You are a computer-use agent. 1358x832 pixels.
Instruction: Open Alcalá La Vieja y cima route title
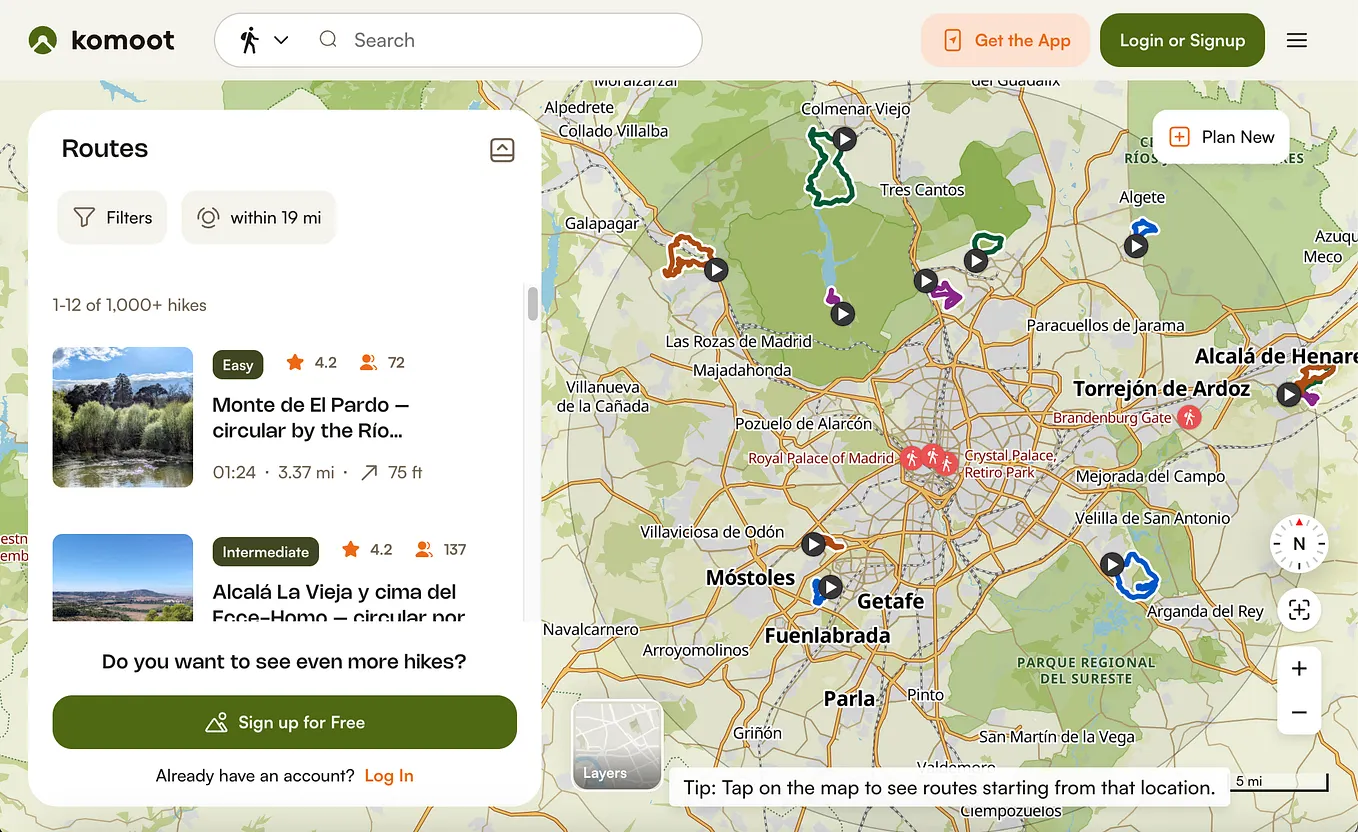(x=338, y=604)
